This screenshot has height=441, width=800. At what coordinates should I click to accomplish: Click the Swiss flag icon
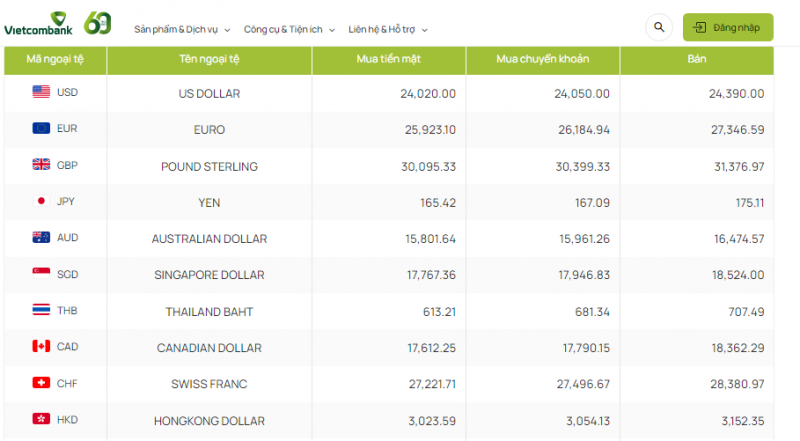point(41,383)
